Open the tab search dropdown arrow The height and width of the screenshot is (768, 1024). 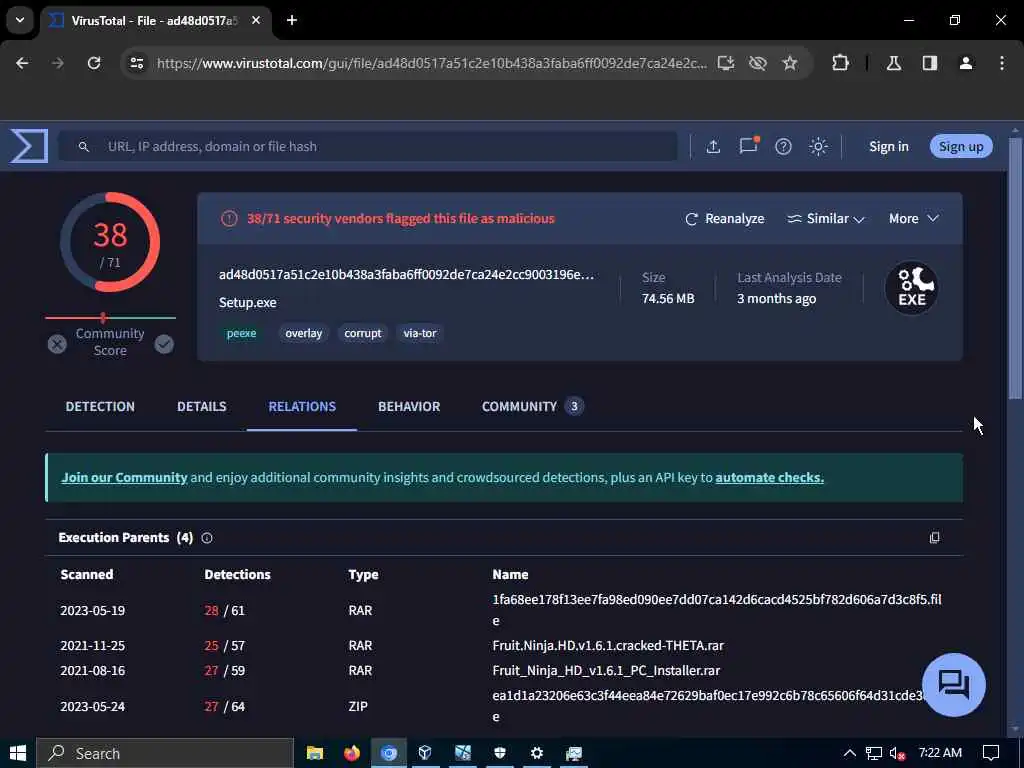20,20
